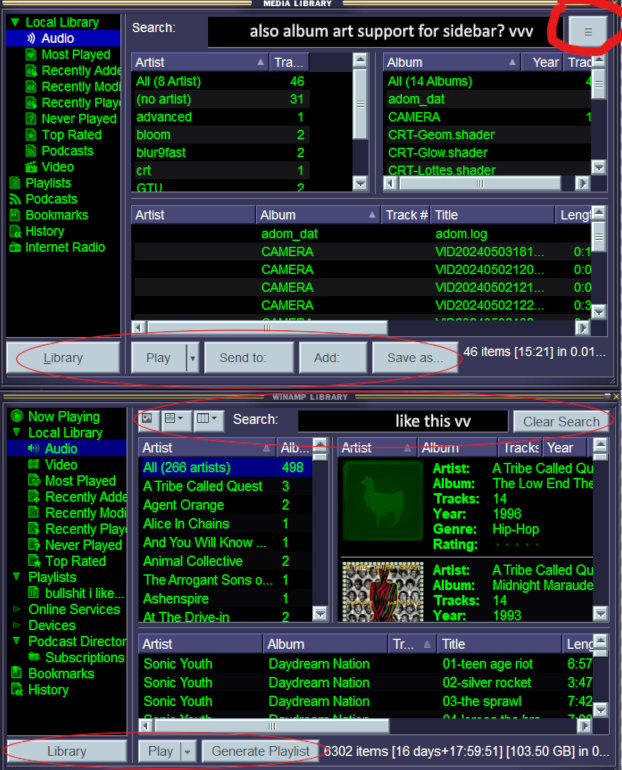The image size is (622, 770).
Task: Click Video camera icon in Media Library
Action: click(31, 167)
